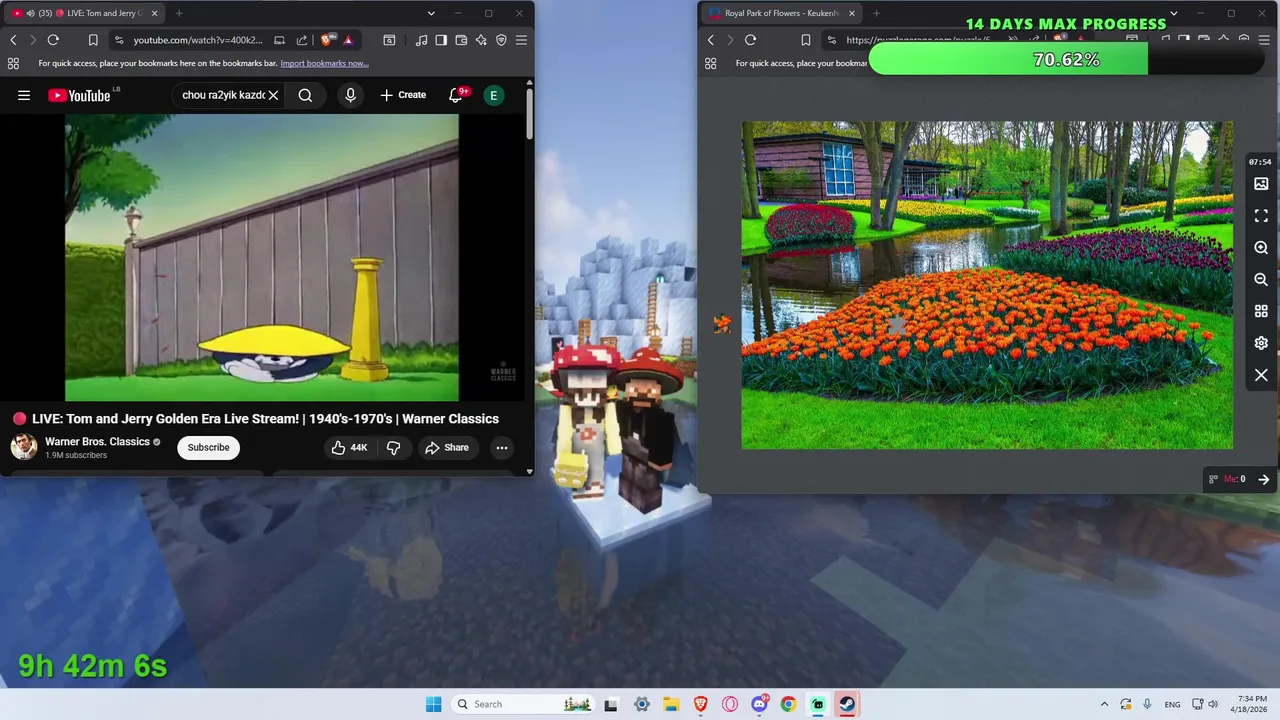Open YouTube notifications bell

coord(456,95)
